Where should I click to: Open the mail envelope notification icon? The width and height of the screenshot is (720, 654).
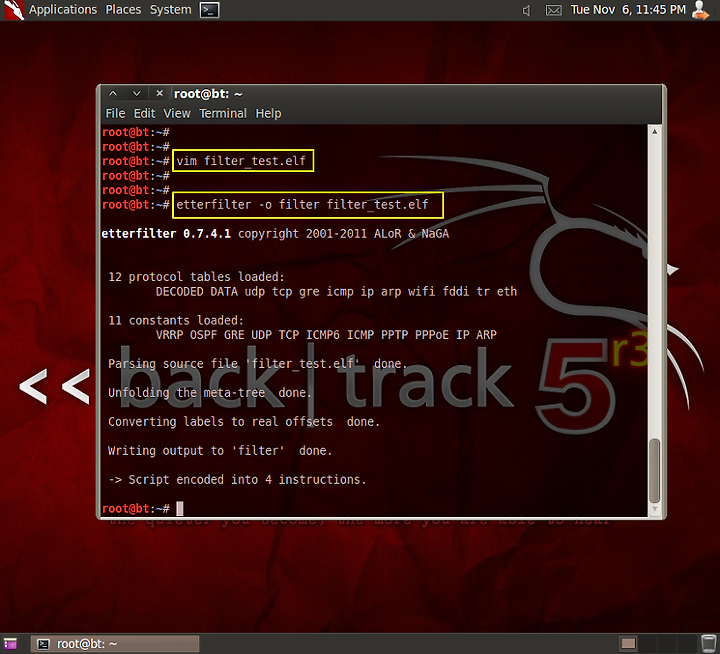tap(553, 10)
